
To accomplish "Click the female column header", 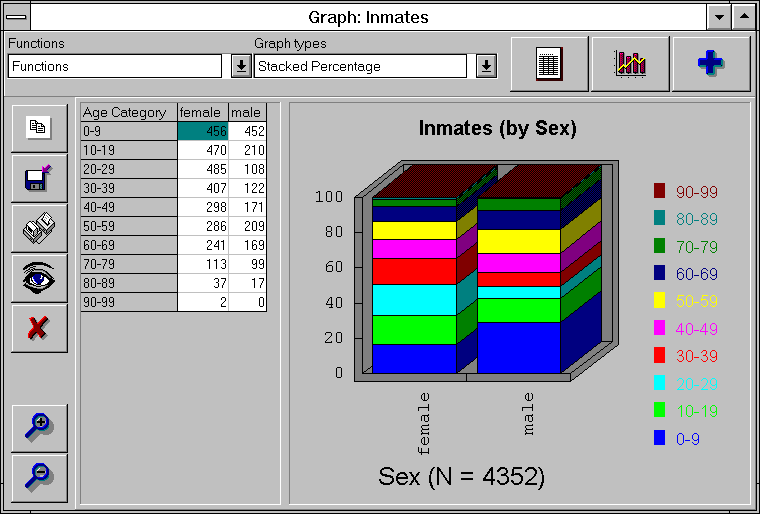I will (x=203, y=112).
